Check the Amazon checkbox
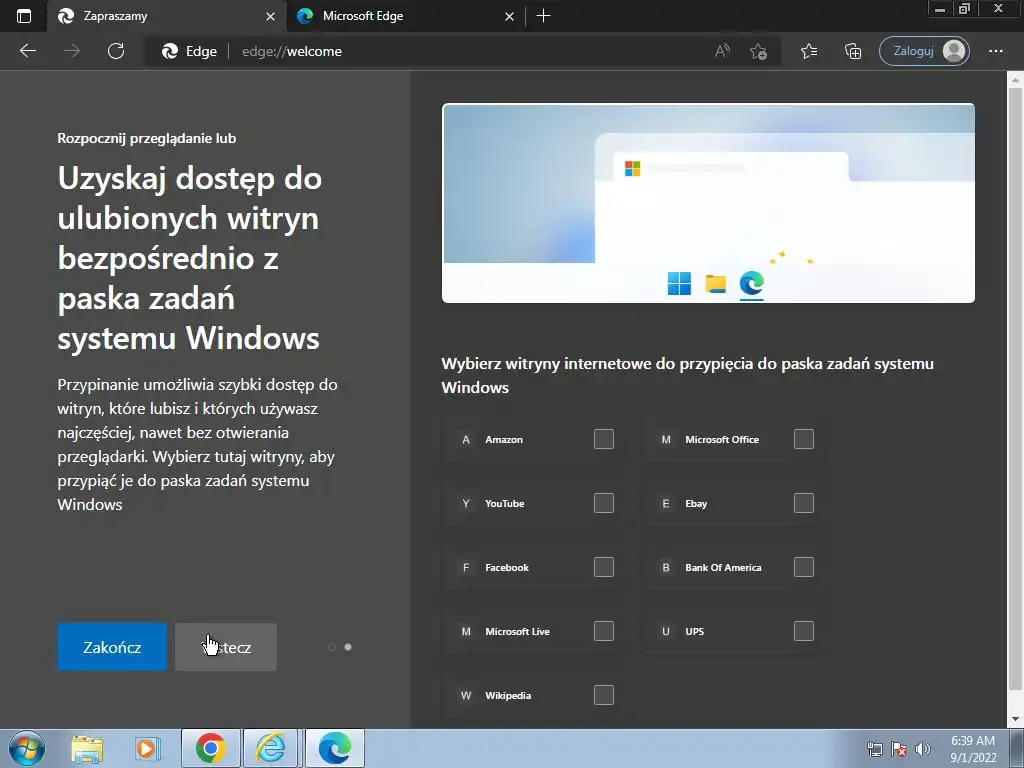This screenshot has width=1024, height=768. (604, 440)
